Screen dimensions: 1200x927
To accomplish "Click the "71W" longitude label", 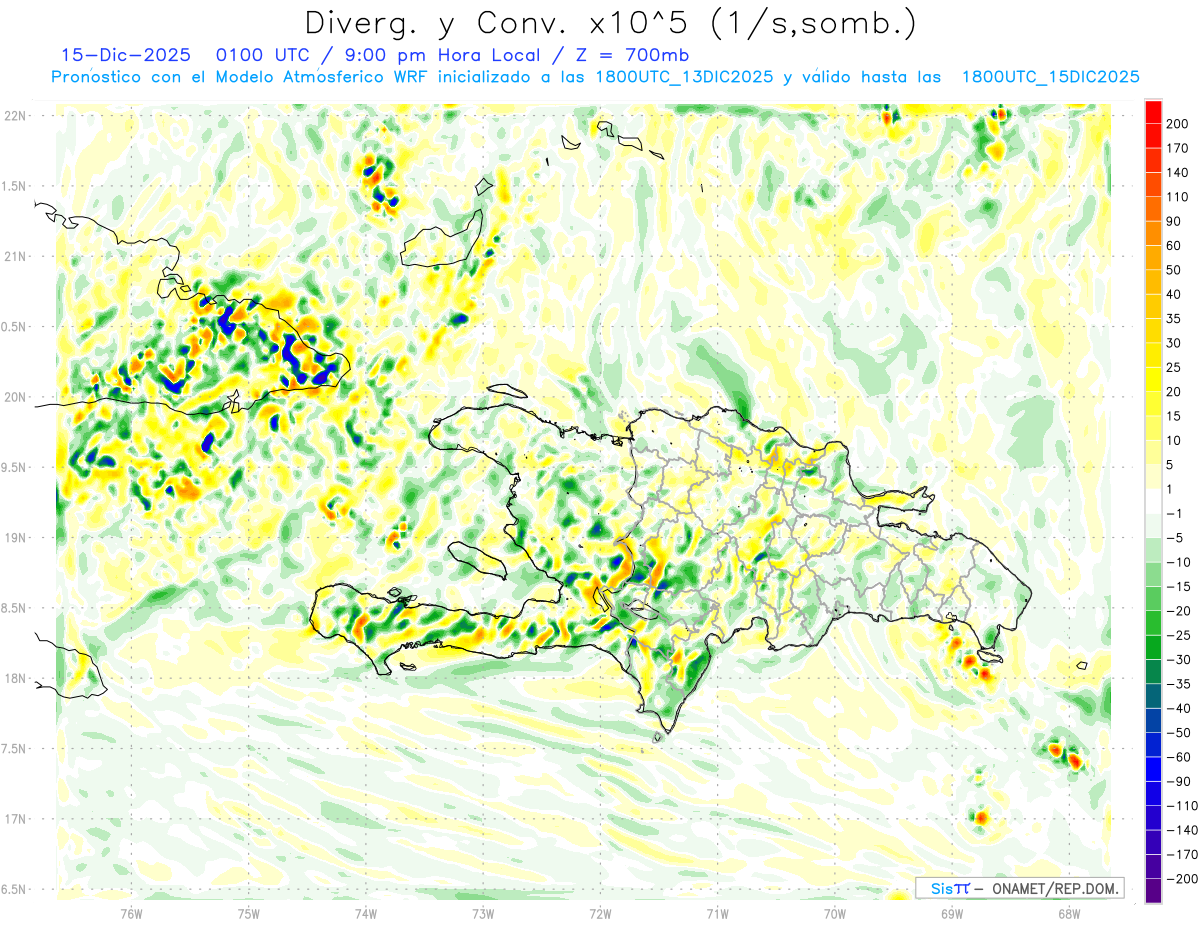I will point(717,913).
